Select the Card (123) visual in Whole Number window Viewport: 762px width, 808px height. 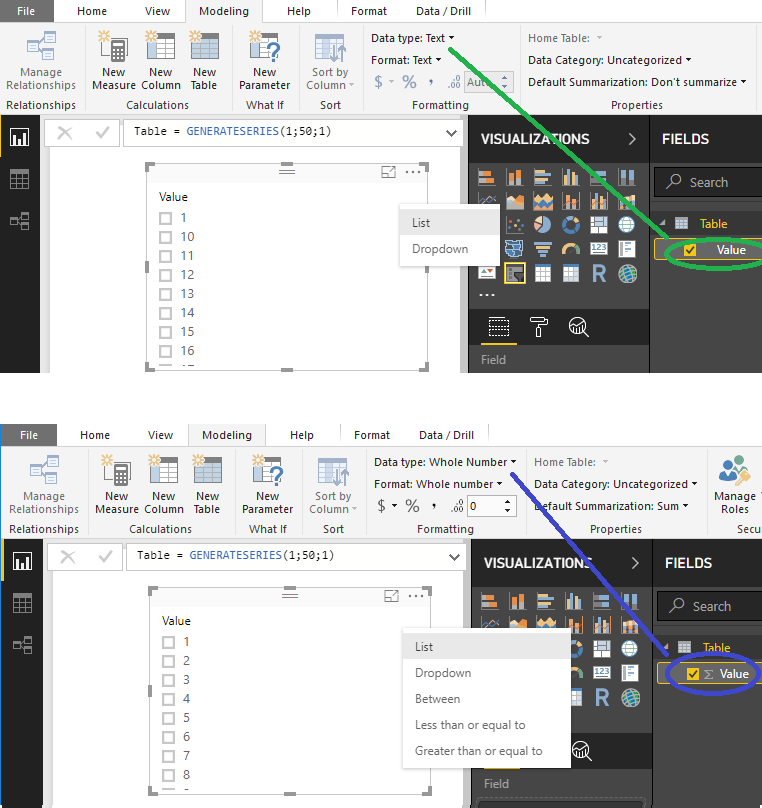point(602,672)
